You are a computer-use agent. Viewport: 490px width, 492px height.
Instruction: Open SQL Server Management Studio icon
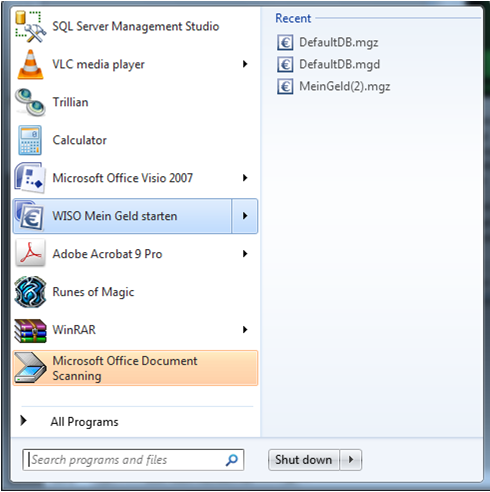(30, 27)
